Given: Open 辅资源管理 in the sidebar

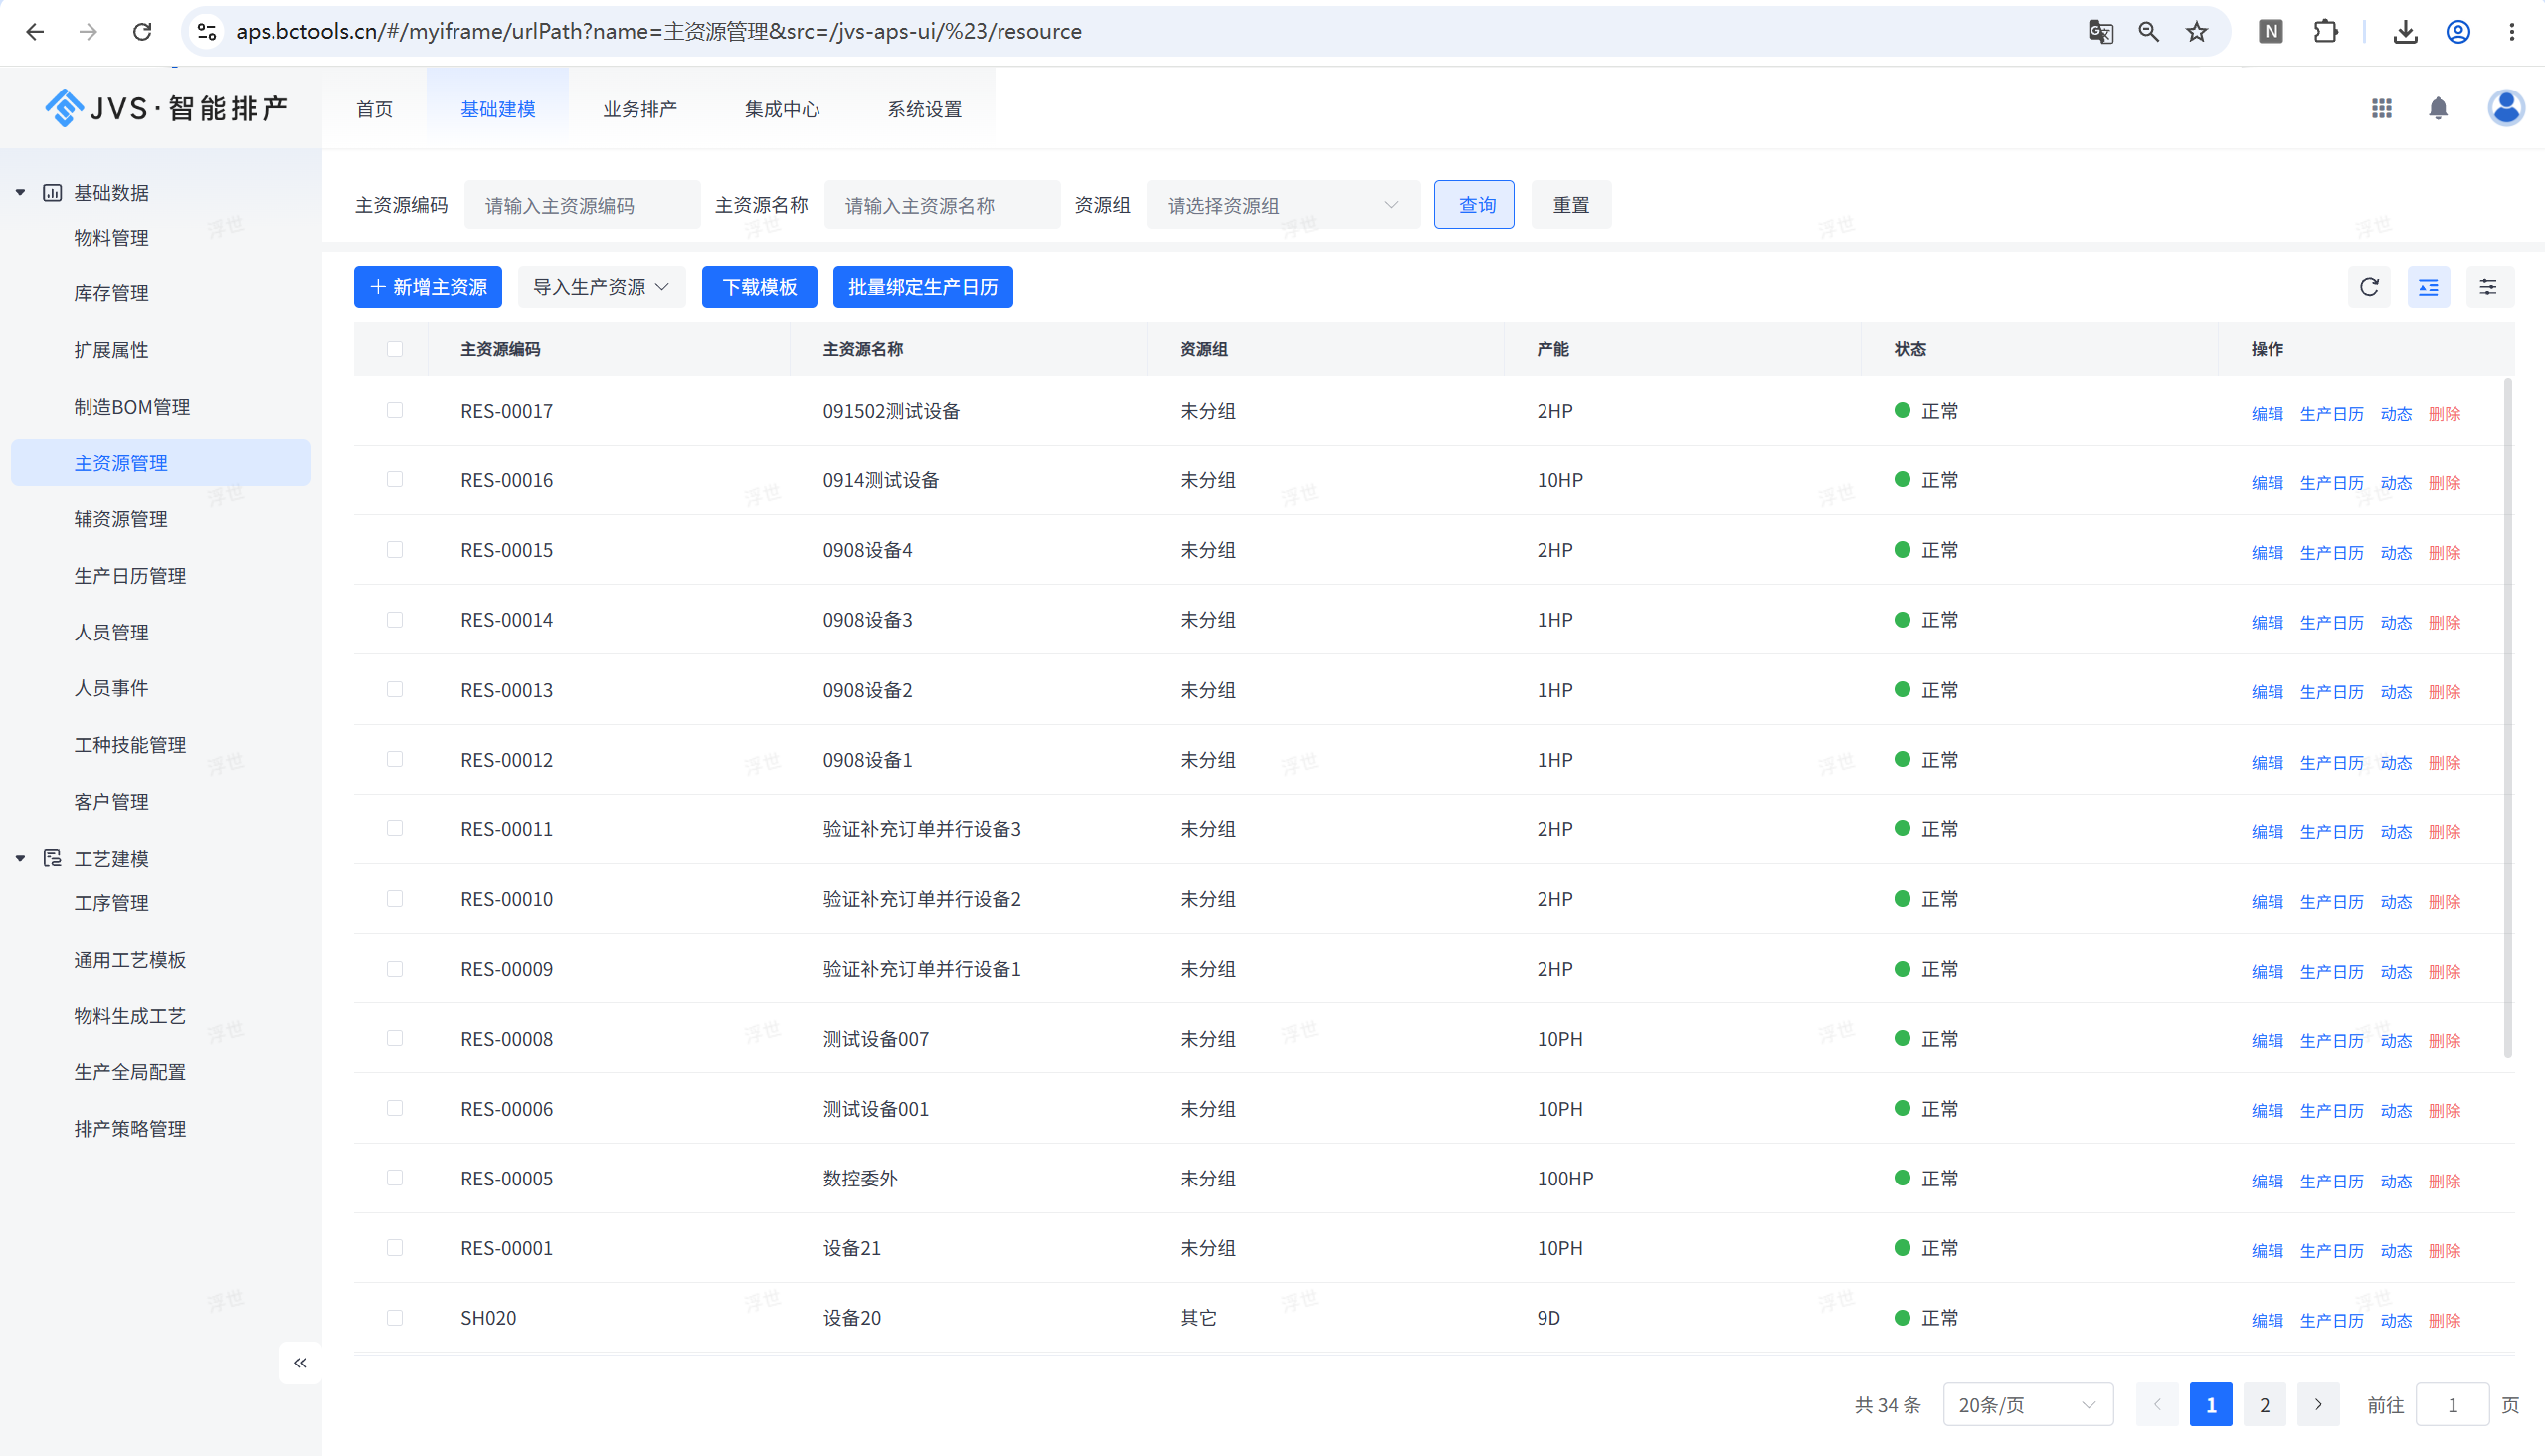Looking at the screenshot, I should 121,519.
